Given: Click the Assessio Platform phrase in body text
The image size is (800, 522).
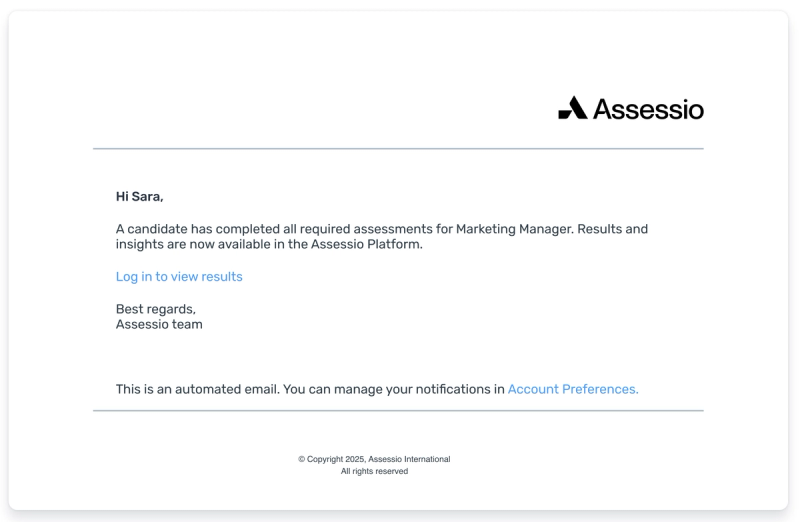Looking at the screenshot, I should 366,244.
